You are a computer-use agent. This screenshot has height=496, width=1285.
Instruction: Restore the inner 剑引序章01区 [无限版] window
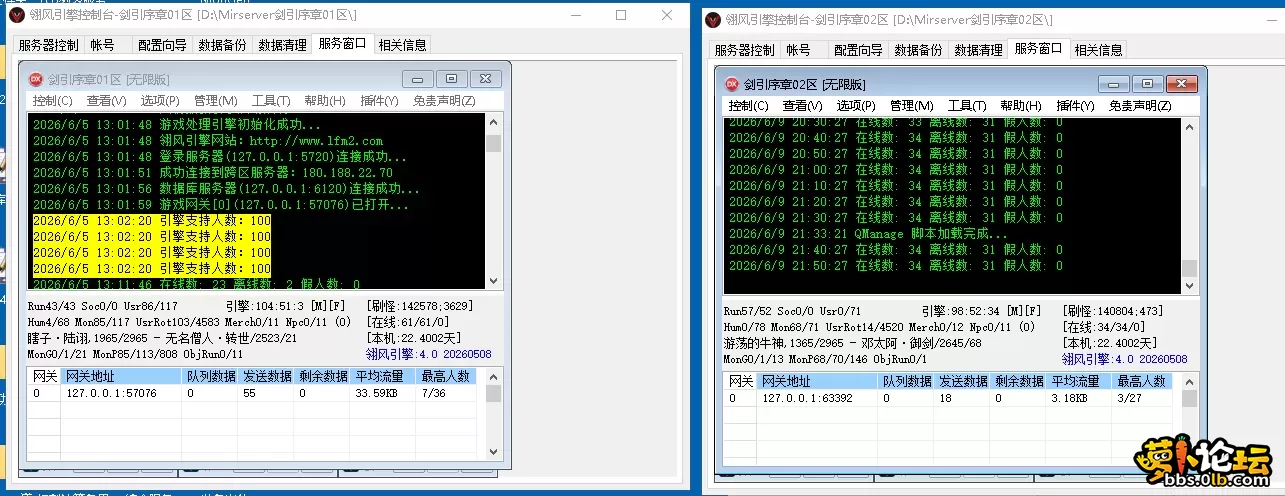[x=452, y=79]
